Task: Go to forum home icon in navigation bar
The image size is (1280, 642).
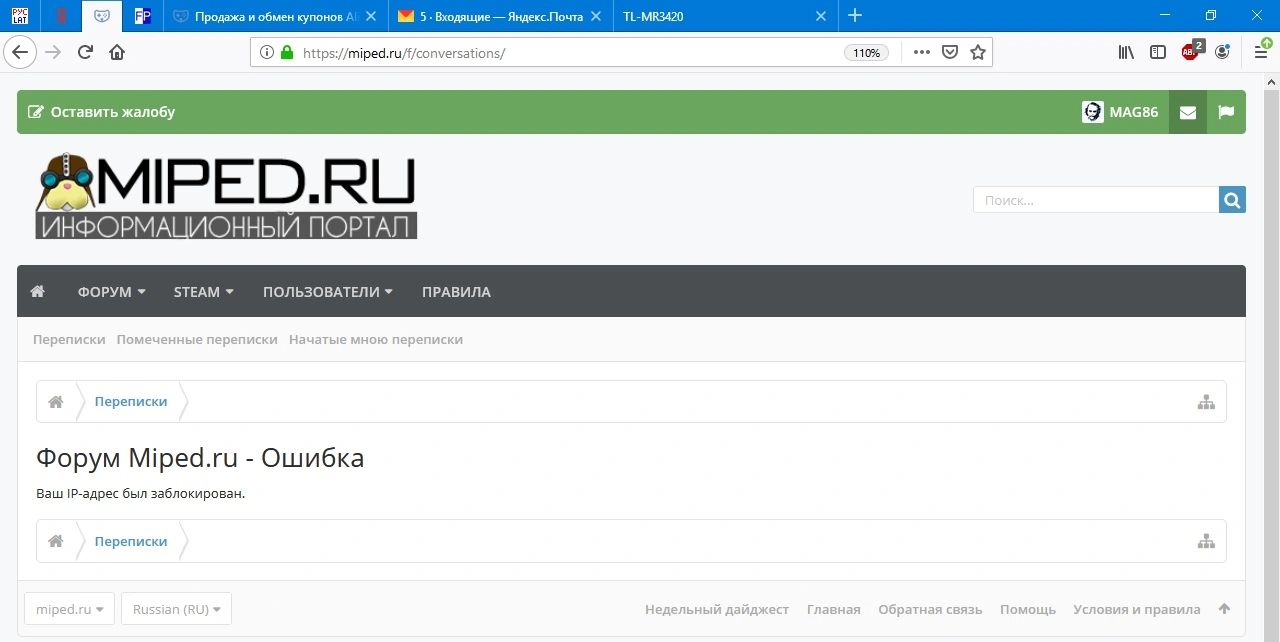Action: point(38,292)
